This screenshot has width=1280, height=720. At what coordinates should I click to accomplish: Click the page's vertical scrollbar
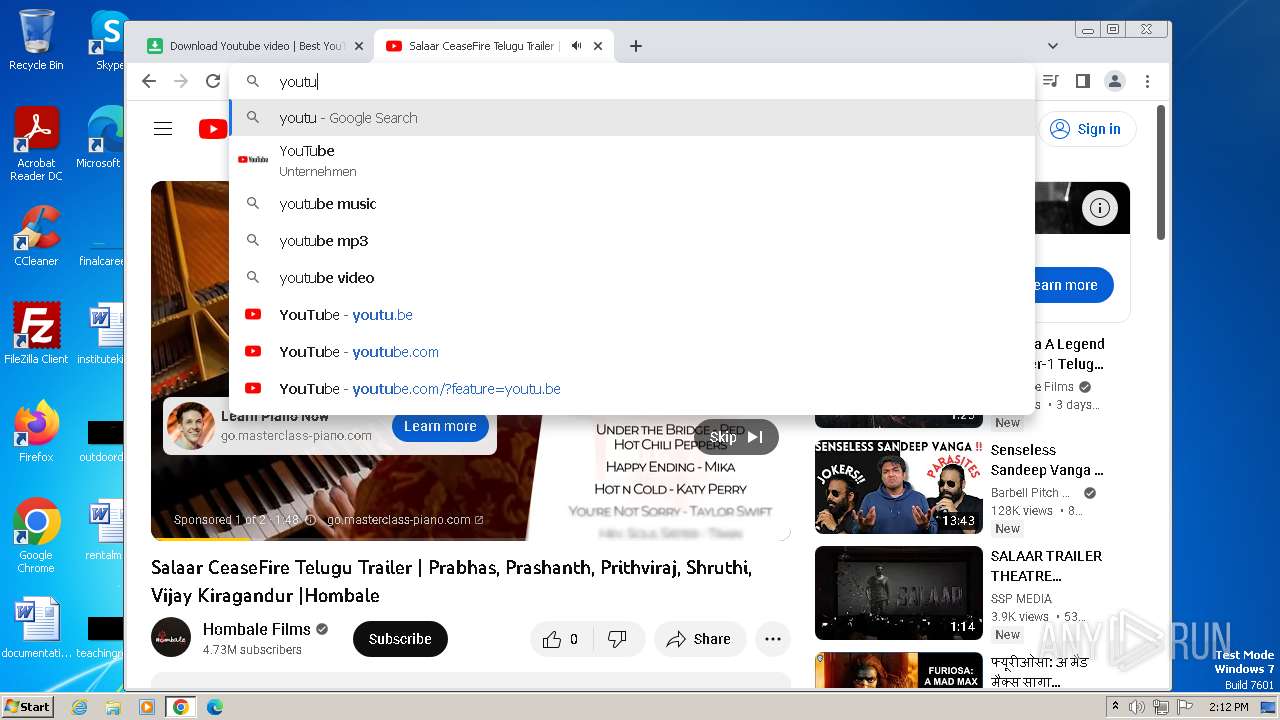(x=1161, y=170)
